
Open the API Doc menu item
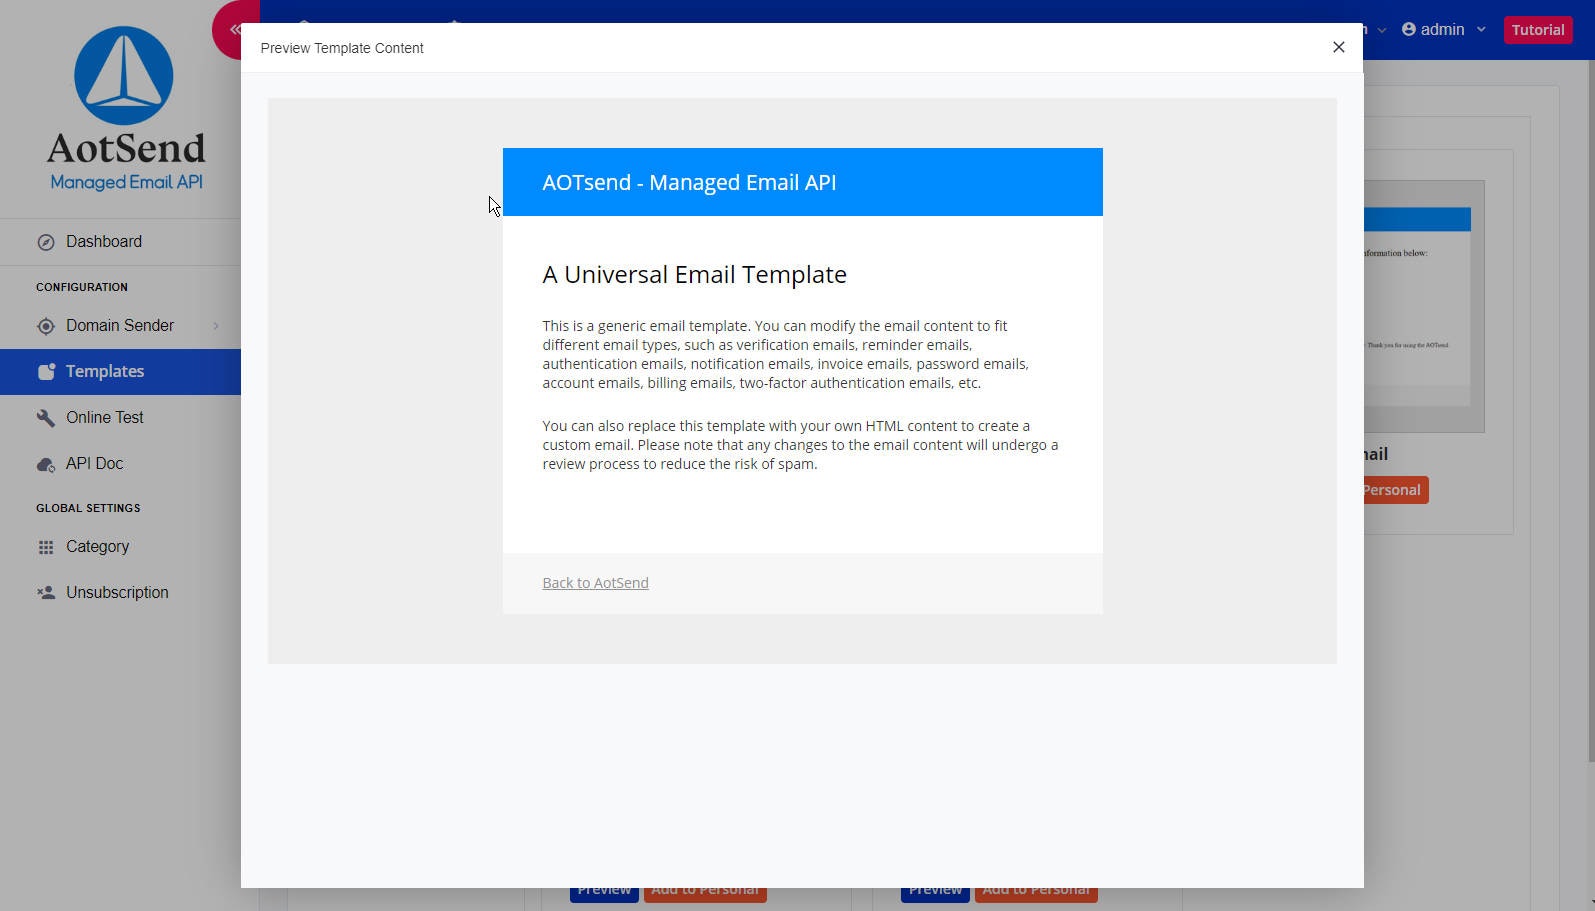pos(120,464)
